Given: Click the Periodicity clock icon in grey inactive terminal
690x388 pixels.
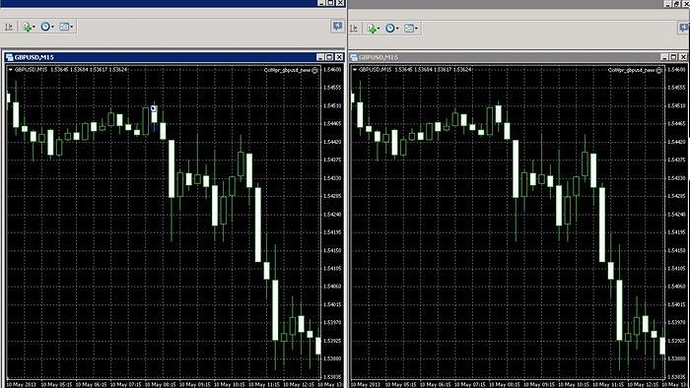Looking at the screenshot, I should [x=389, y=28].
